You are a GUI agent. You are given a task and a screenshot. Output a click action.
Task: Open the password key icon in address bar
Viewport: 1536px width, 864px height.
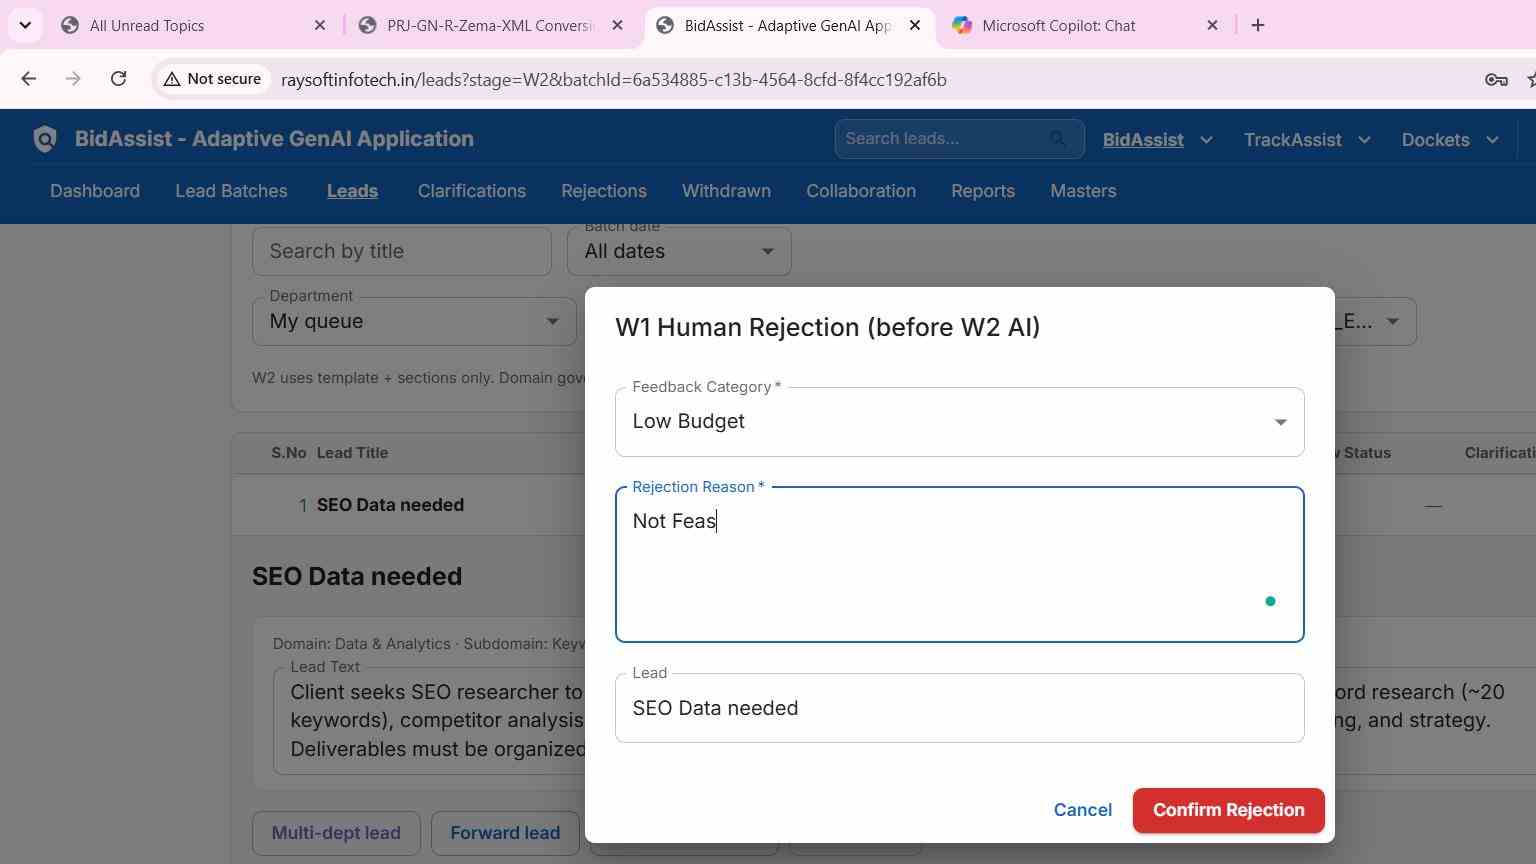(1496, 80)
